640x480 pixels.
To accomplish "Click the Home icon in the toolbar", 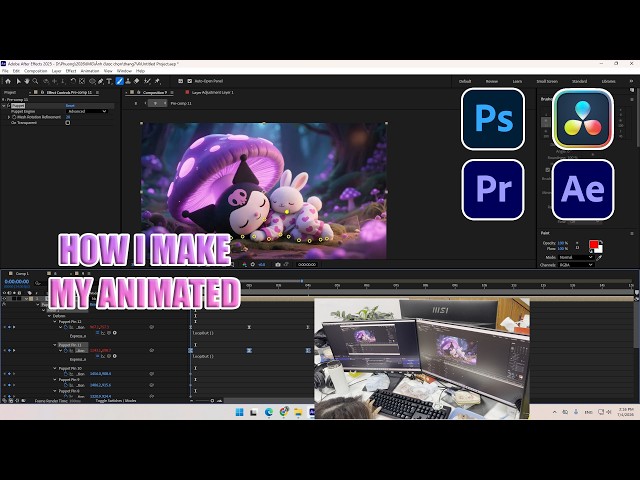I will [8, 81].
